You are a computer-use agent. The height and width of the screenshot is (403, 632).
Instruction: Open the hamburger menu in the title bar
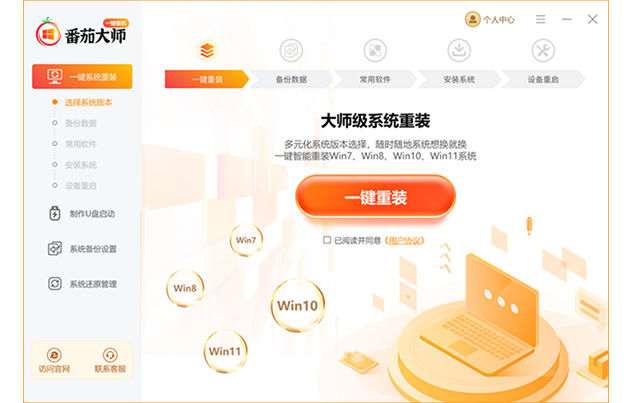click(x=541, y=19)
